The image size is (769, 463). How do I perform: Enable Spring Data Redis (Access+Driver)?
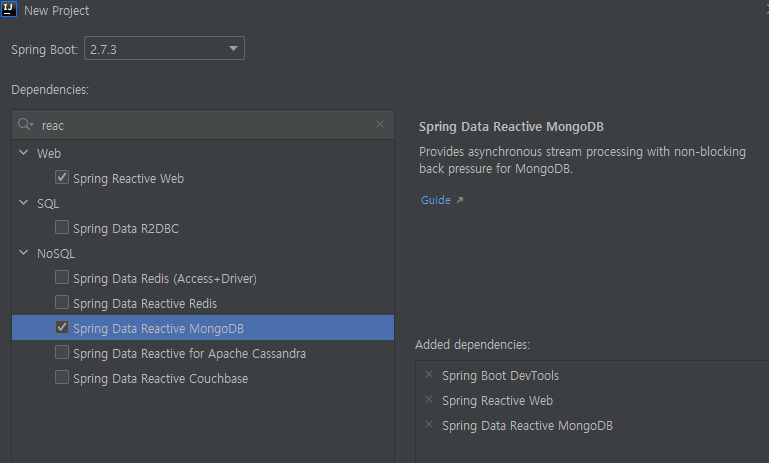coord(62,278)
